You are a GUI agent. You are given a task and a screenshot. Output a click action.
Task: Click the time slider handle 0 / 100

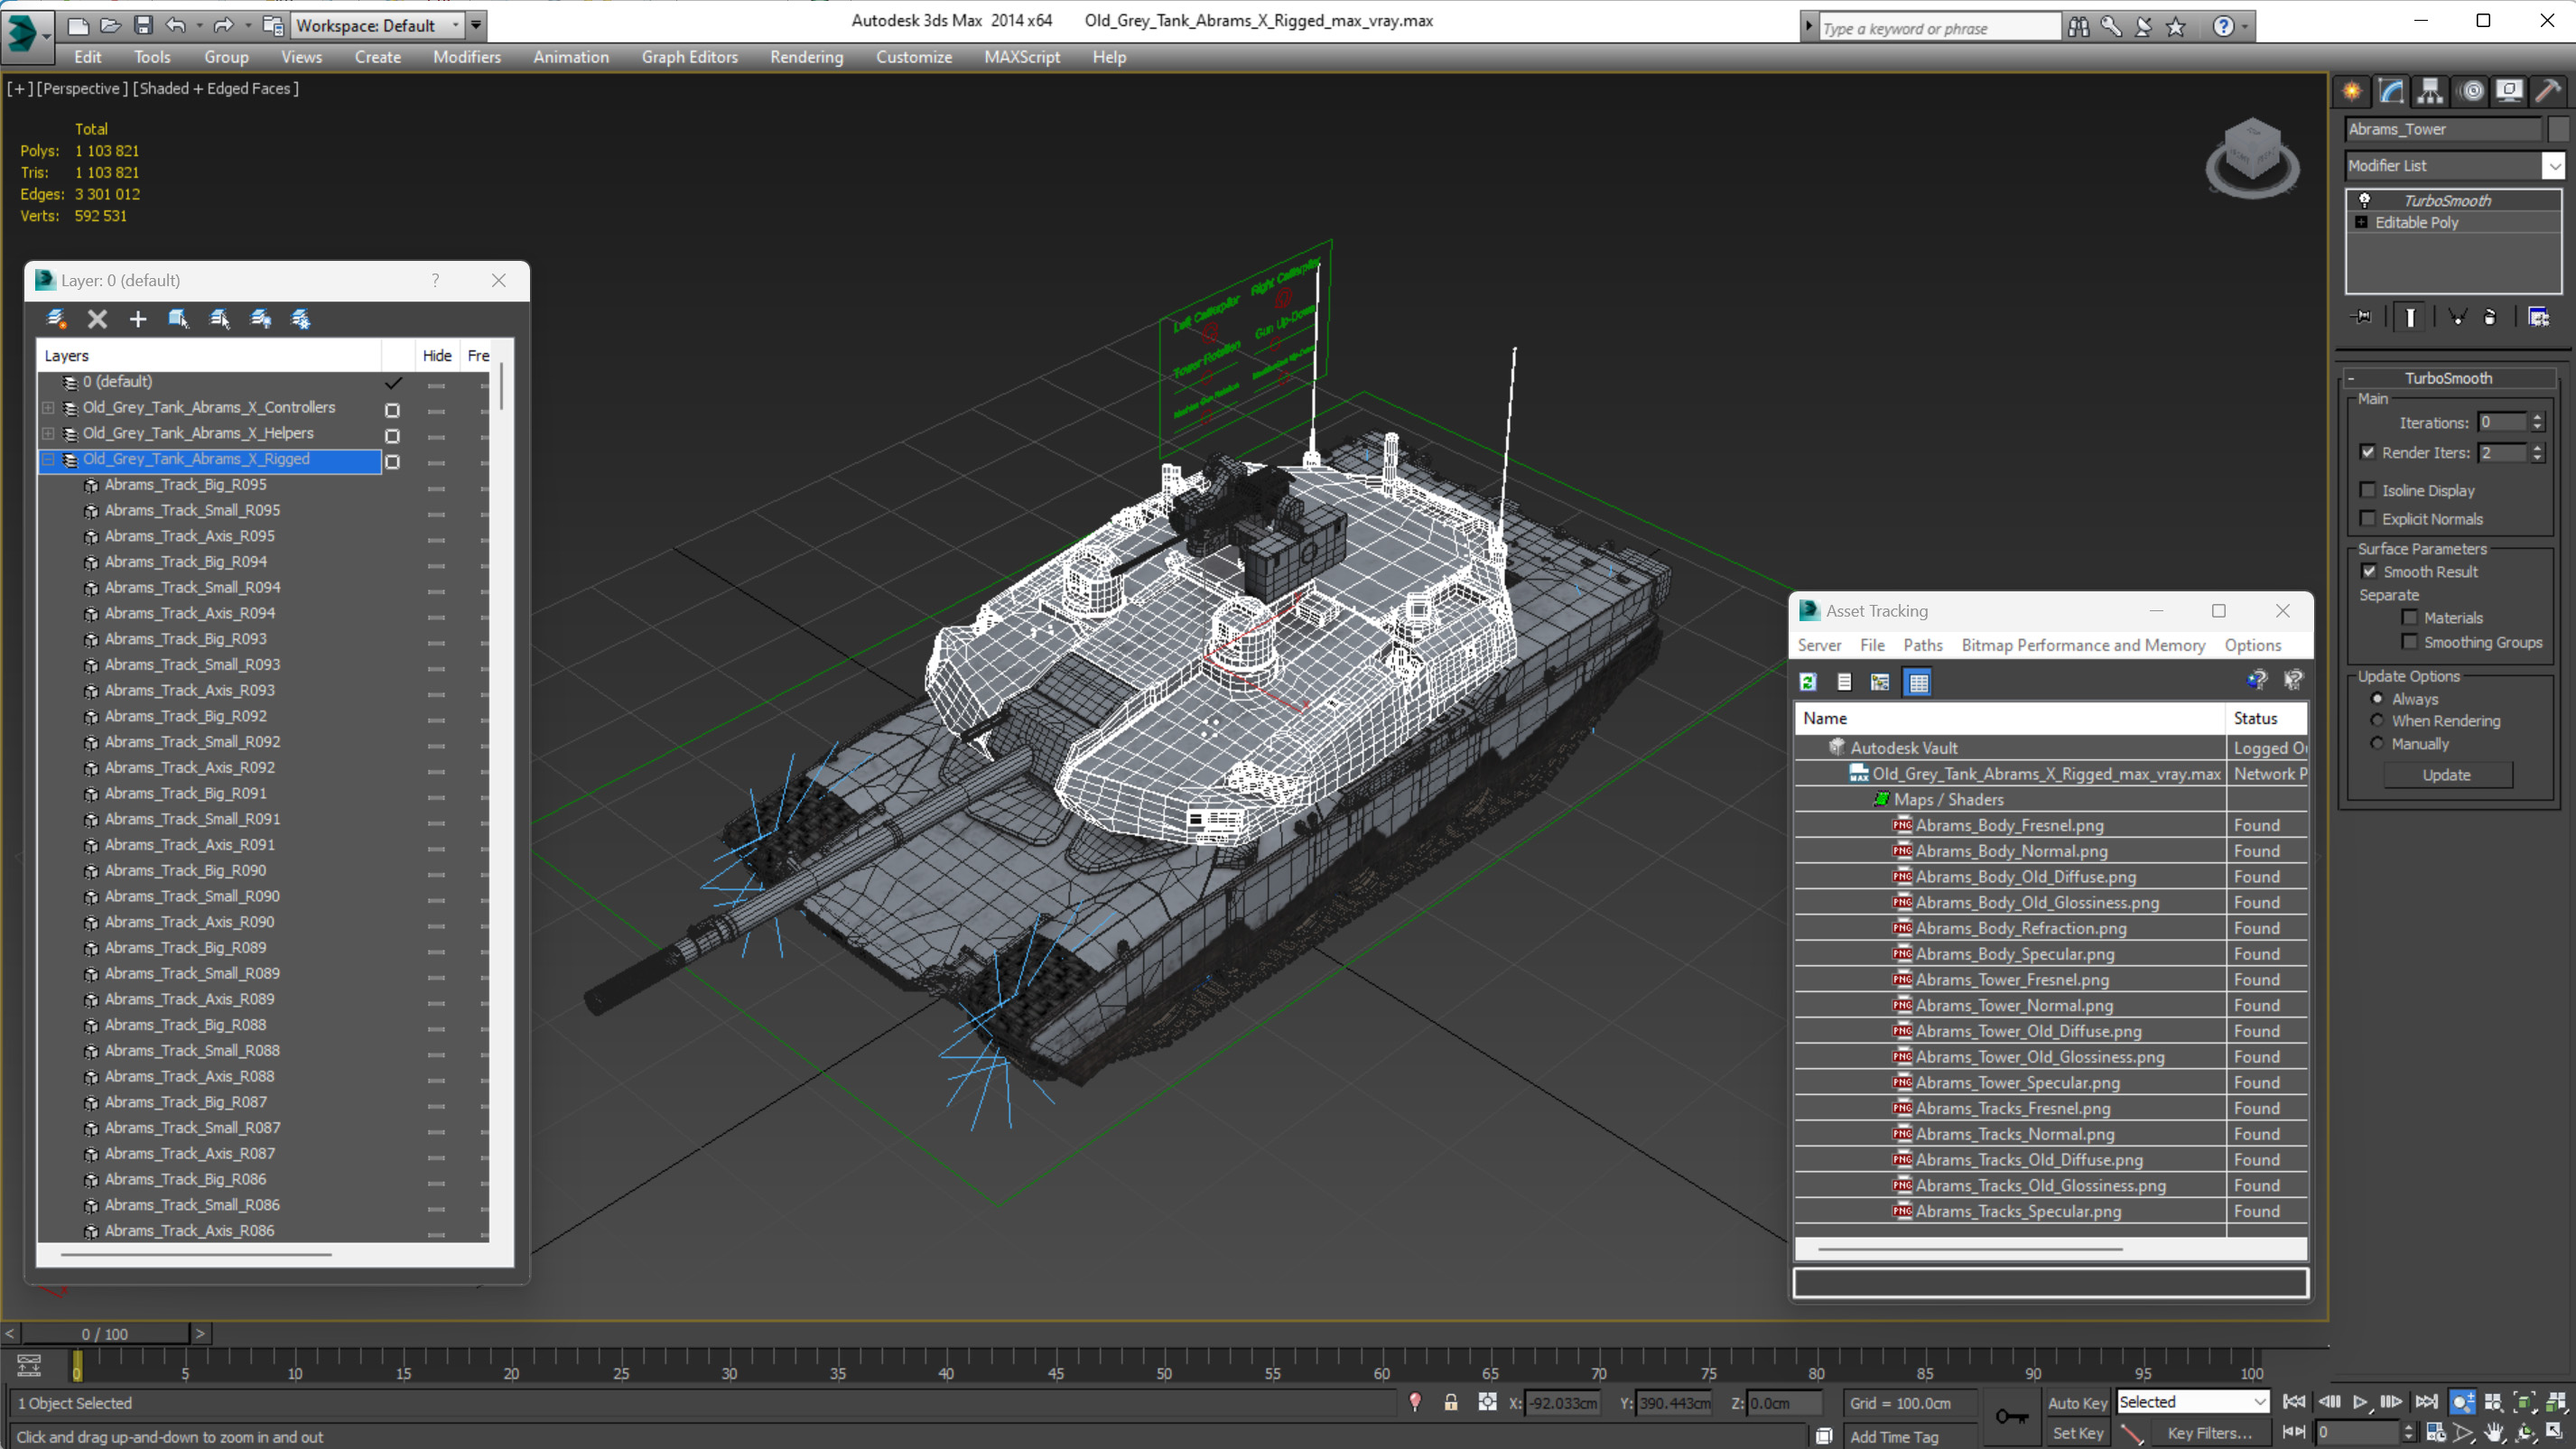(x=105, y=1334)
